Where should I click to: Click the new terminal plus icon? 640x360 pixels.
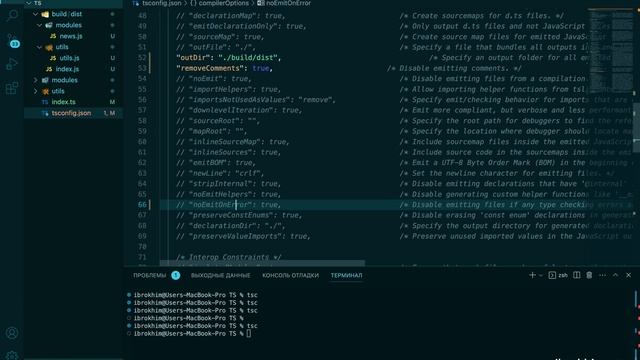[x=532, y=276]
